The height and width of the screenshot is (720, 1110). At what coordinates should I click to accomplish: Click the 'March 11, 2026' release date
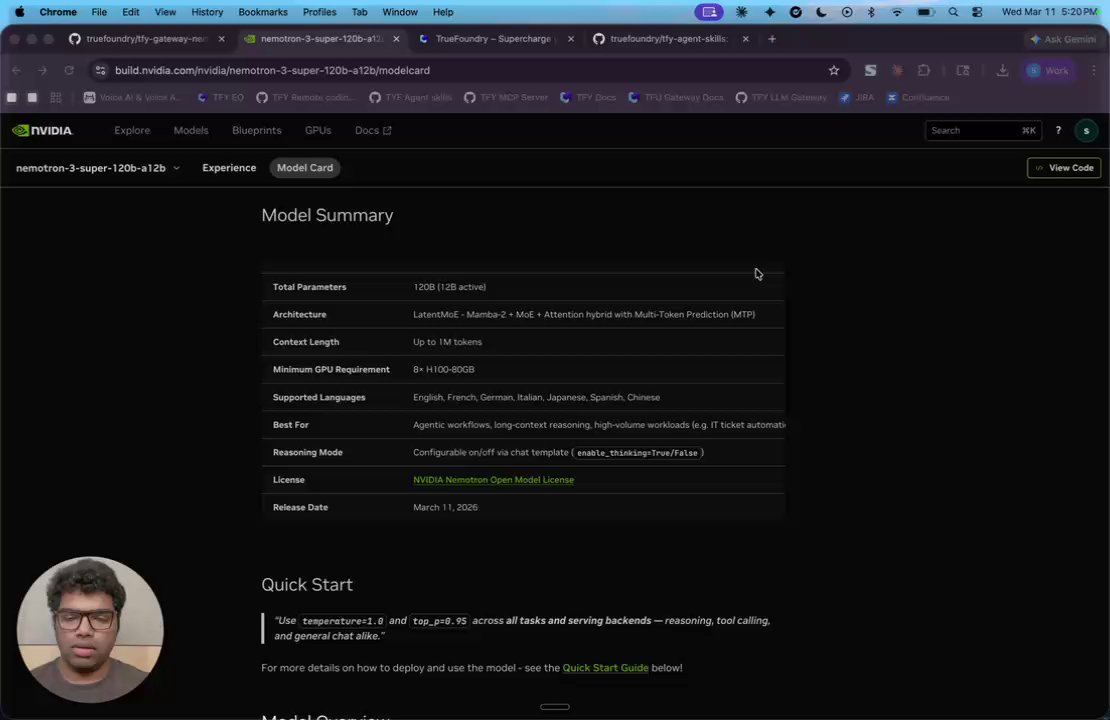point(445,508)
